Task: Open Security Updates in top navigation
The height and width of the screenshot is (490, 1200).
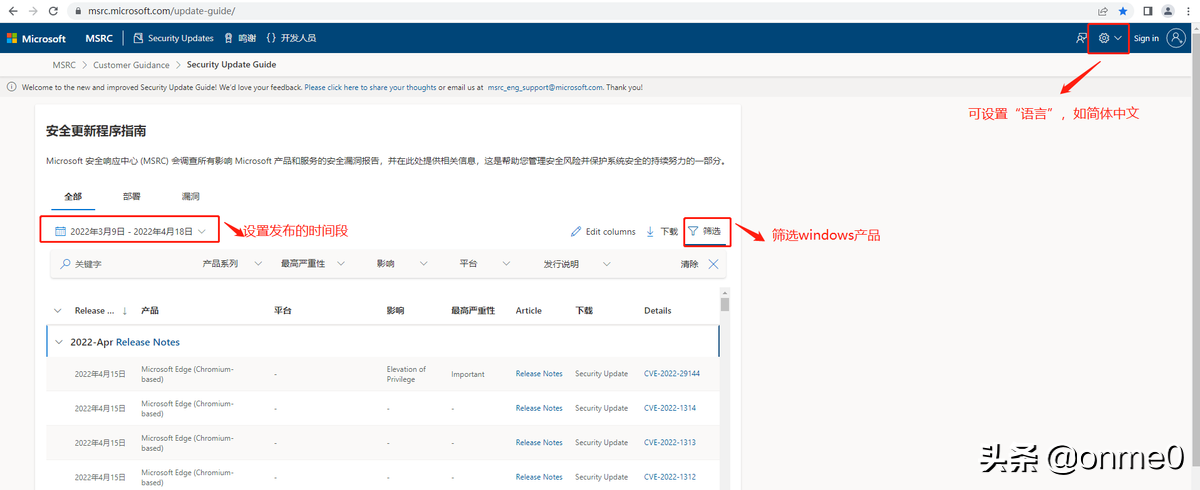Action: click(x=174, y=38)
